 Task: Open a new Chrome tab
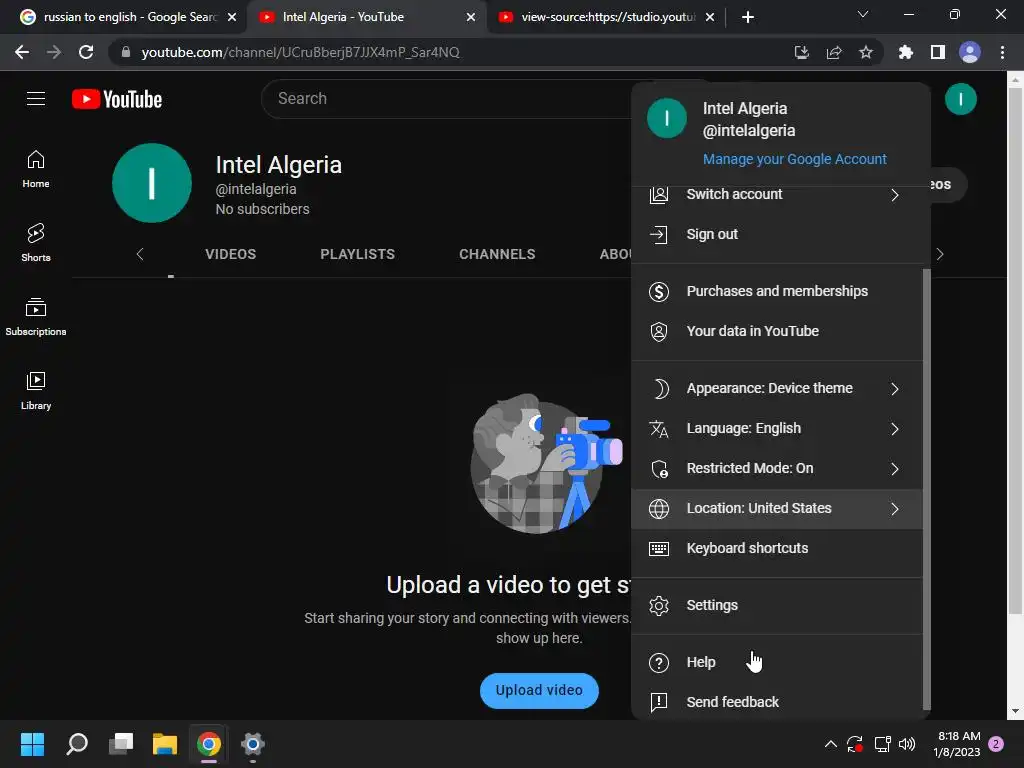[748, 17]
